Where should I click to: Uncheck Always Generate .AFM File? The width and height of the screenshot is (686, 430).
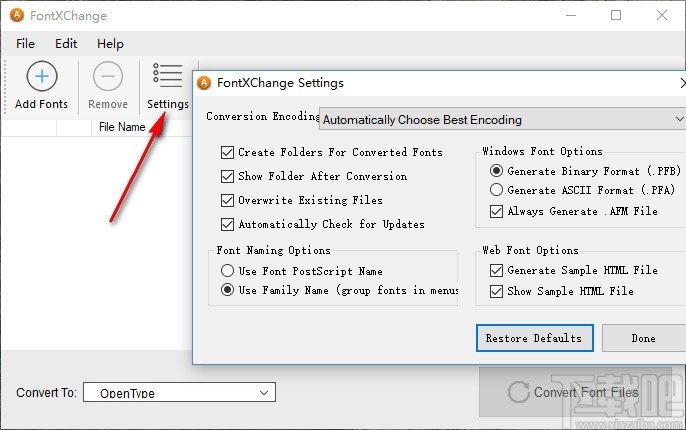click(497, 211)
